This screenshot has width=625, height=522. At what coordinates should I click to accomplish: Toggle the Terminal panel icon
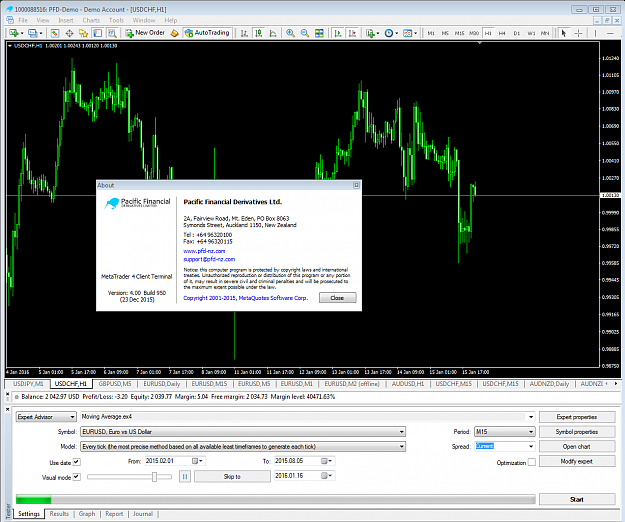point(98,33)
